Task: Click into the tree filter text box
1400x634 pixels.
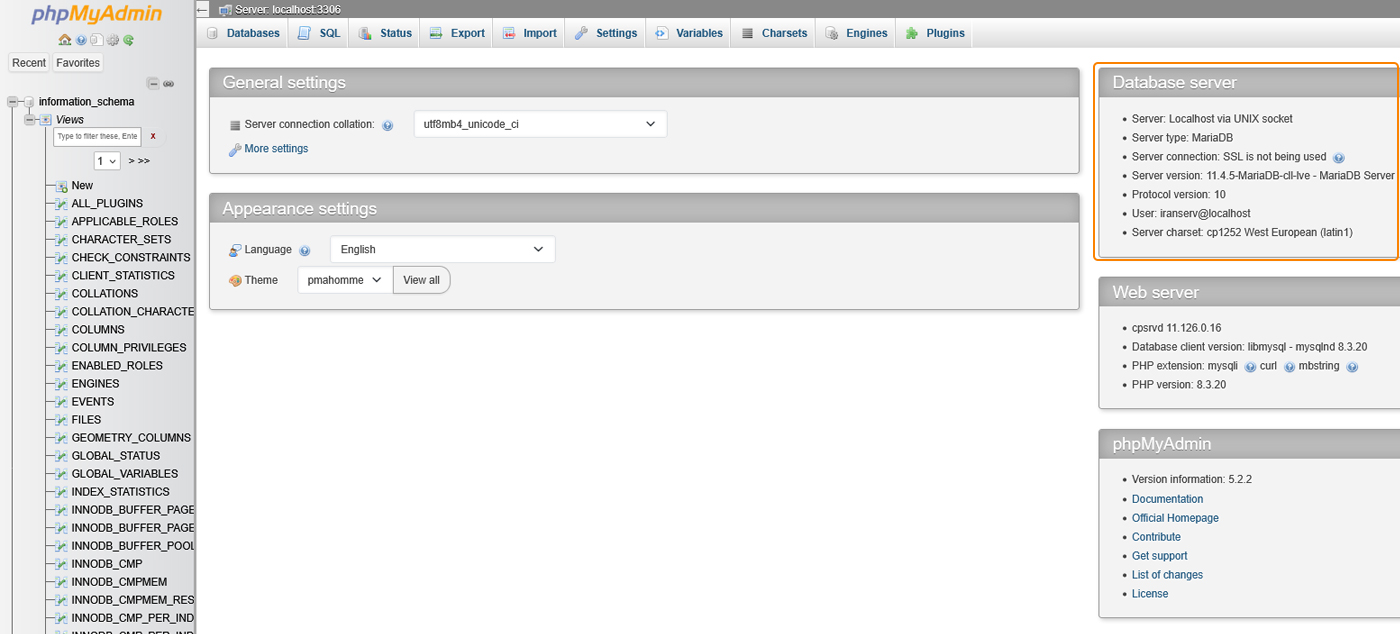Action: click(96, 136)
